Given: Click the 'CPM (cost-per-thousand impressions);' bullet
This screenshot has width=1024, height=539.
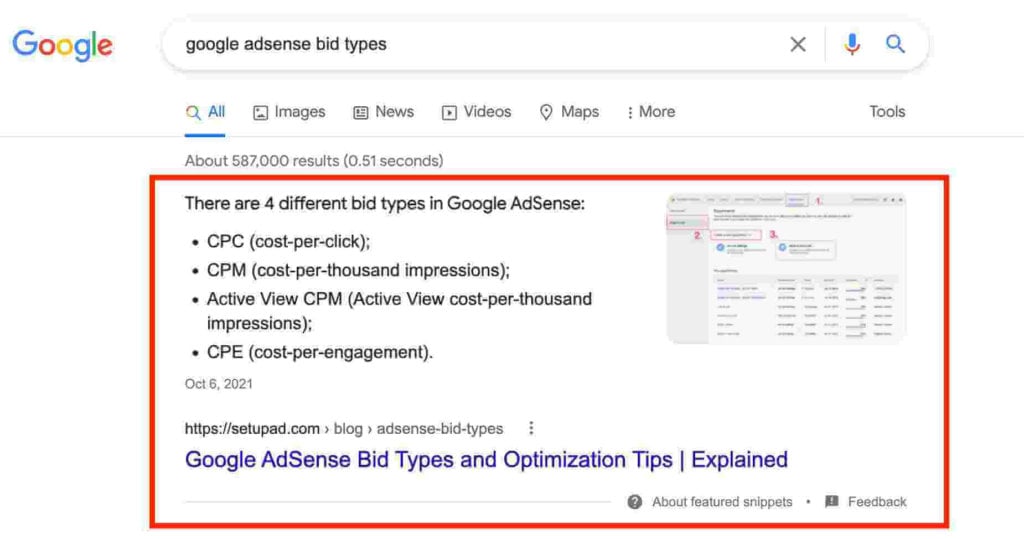Looking at the screenshot, I should [359, 270].
